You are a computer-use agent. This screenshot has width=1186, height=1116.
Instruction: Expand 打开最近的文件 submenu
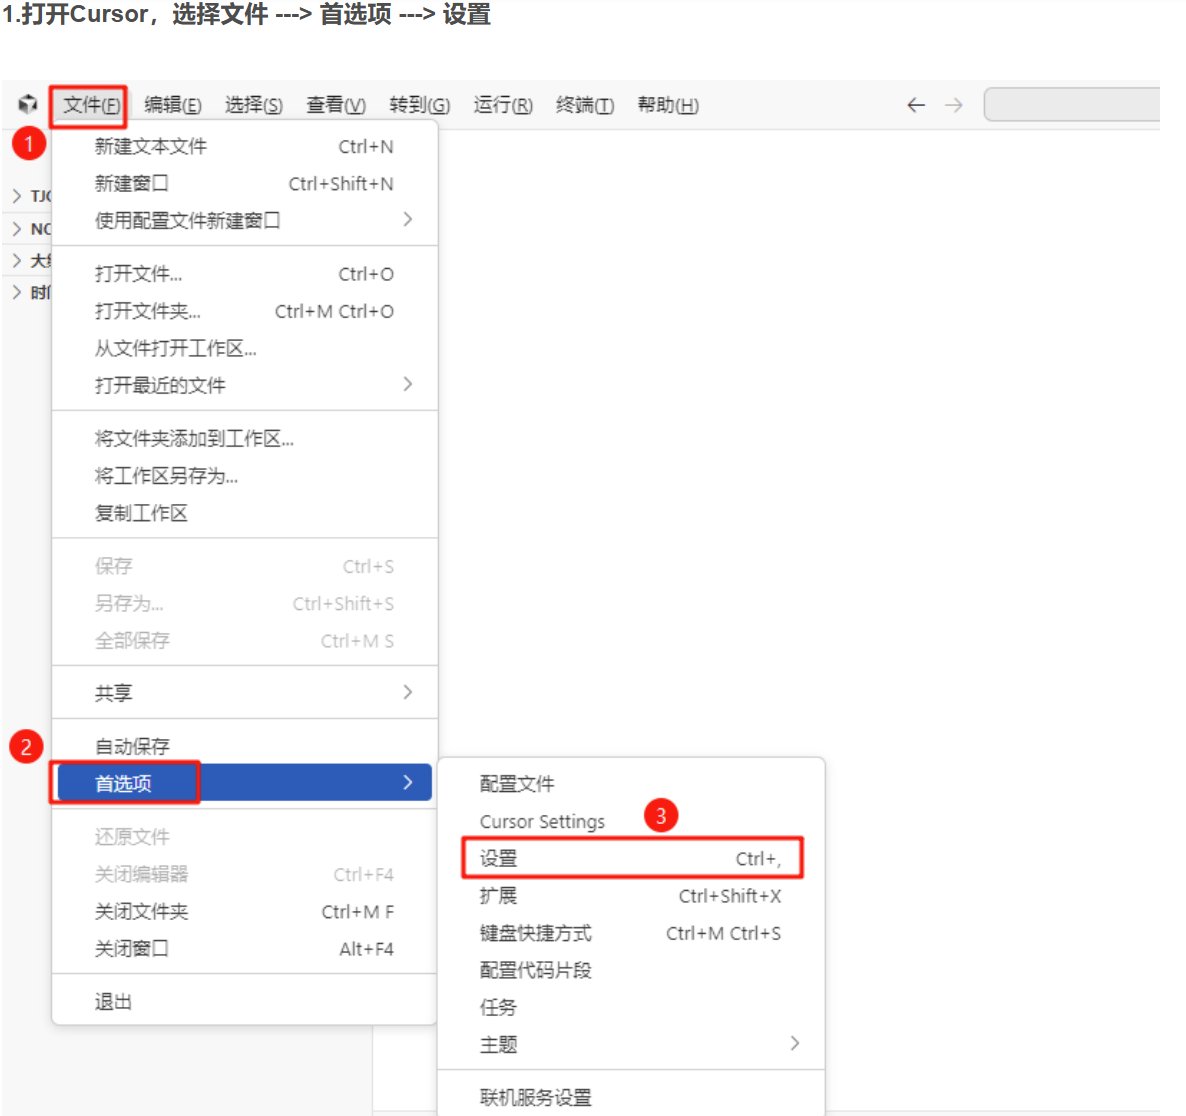pyautogui.click(x=244, y=385)
